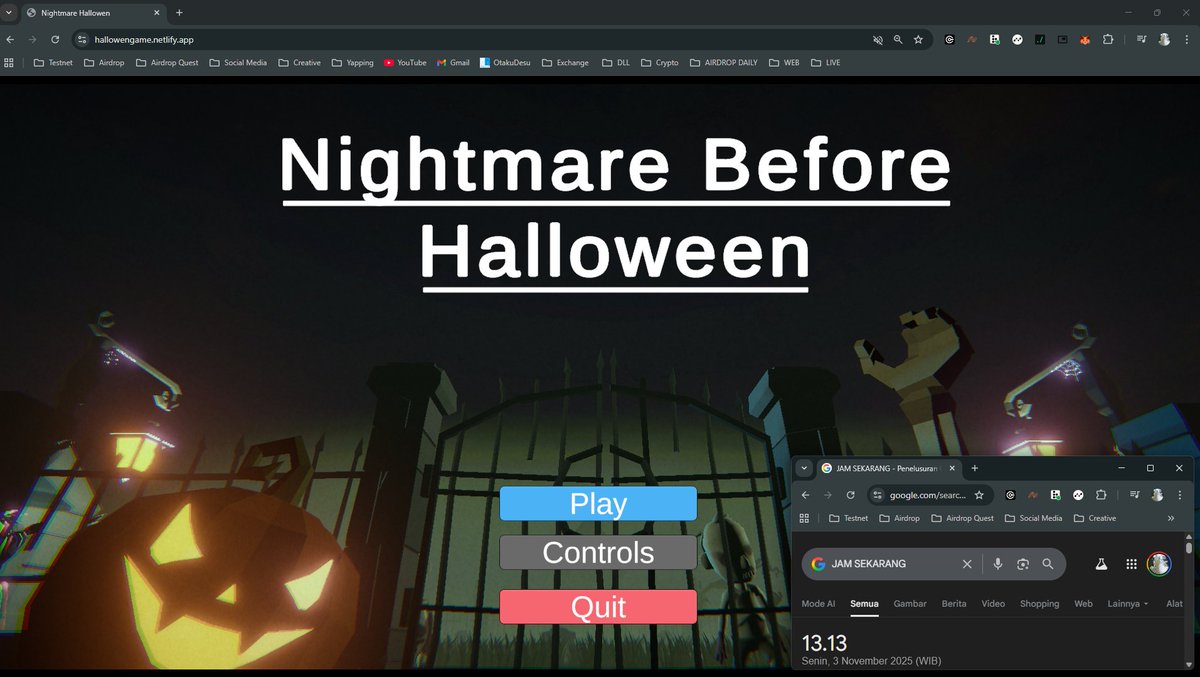
Task: Click the Google search page scrollbar thumb
Action: coord(1189,548)
